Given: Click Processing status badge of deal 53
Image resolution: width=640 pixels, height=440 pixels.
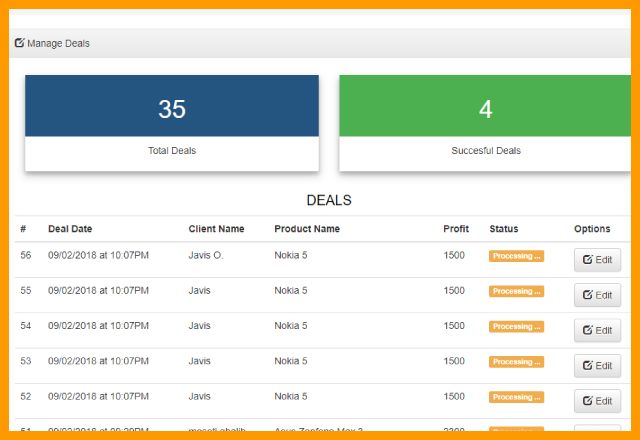Looking at the screenshot, I should [516, 362].
